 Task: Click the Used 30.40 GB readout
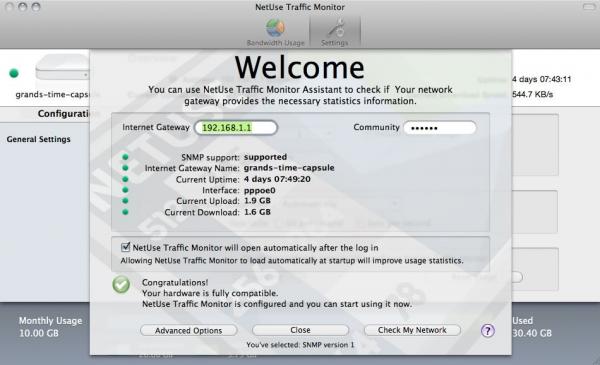(x=532, y=327)
